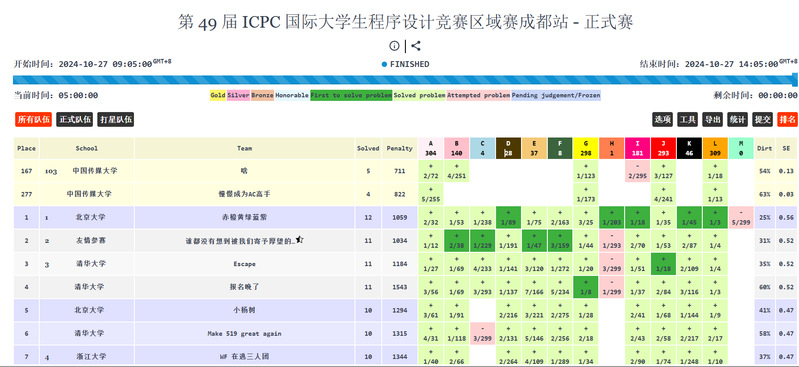Open the 工具 tools menu

tap(687, 120)
